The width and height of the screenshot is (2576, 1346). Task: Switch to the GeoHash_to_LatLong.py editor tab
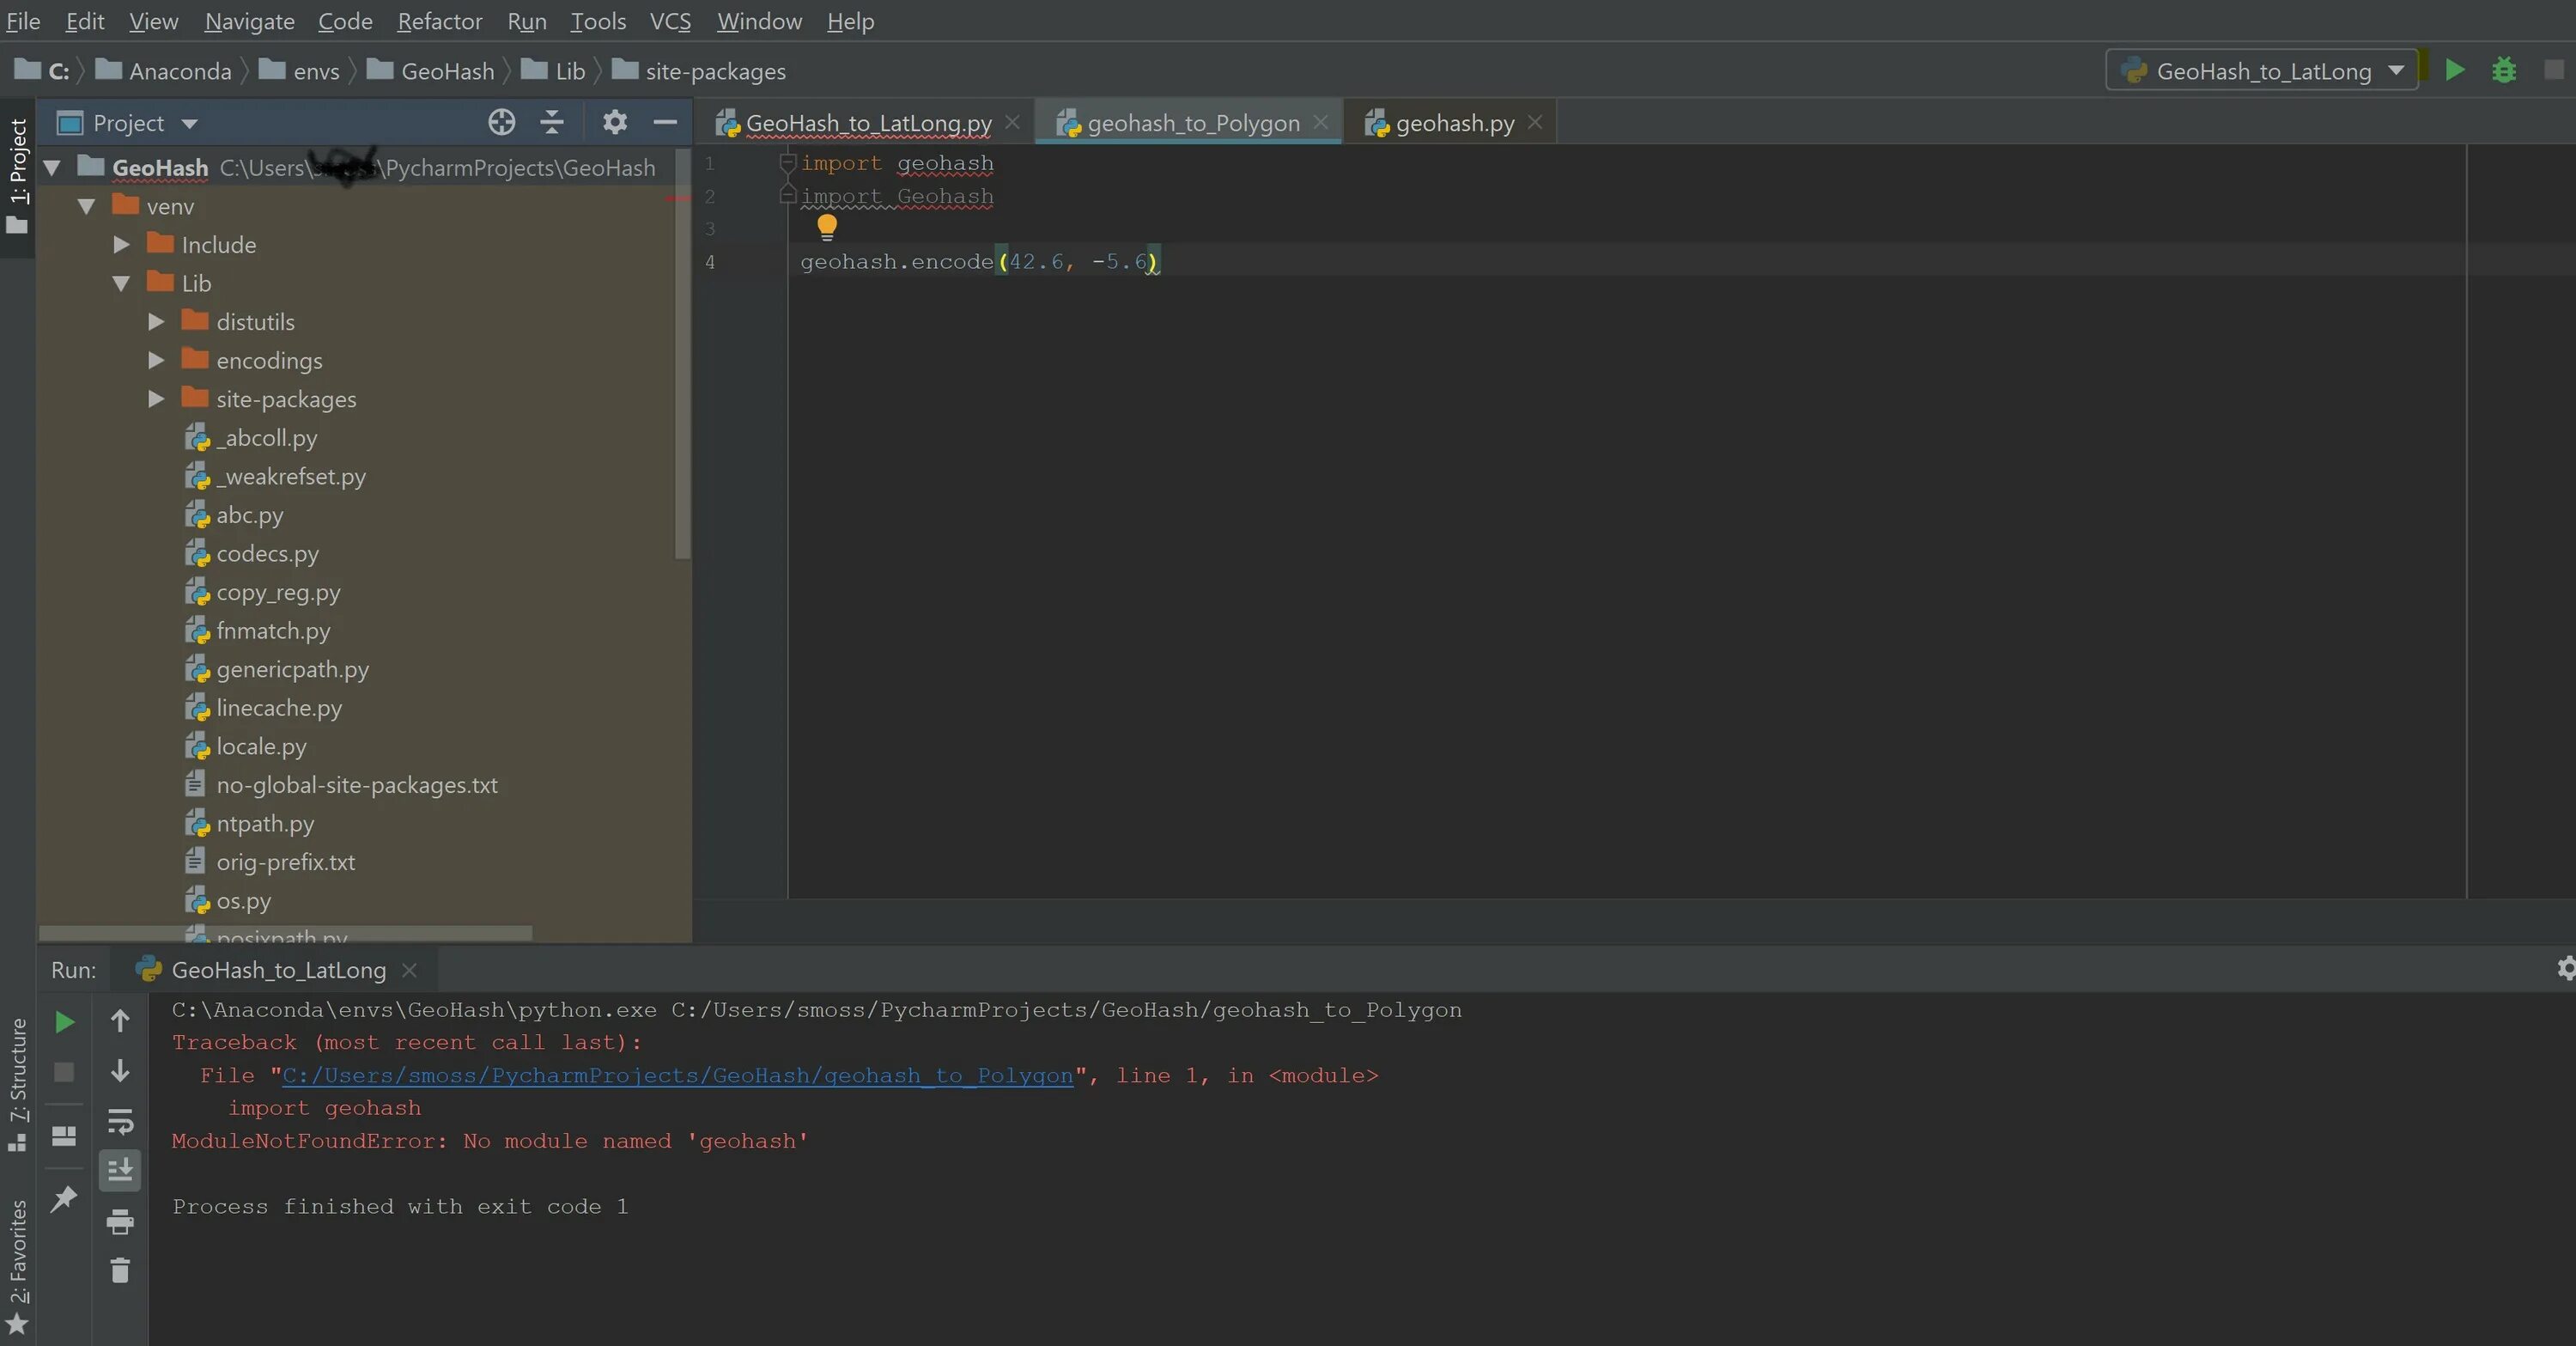click(x=868, y=123)
